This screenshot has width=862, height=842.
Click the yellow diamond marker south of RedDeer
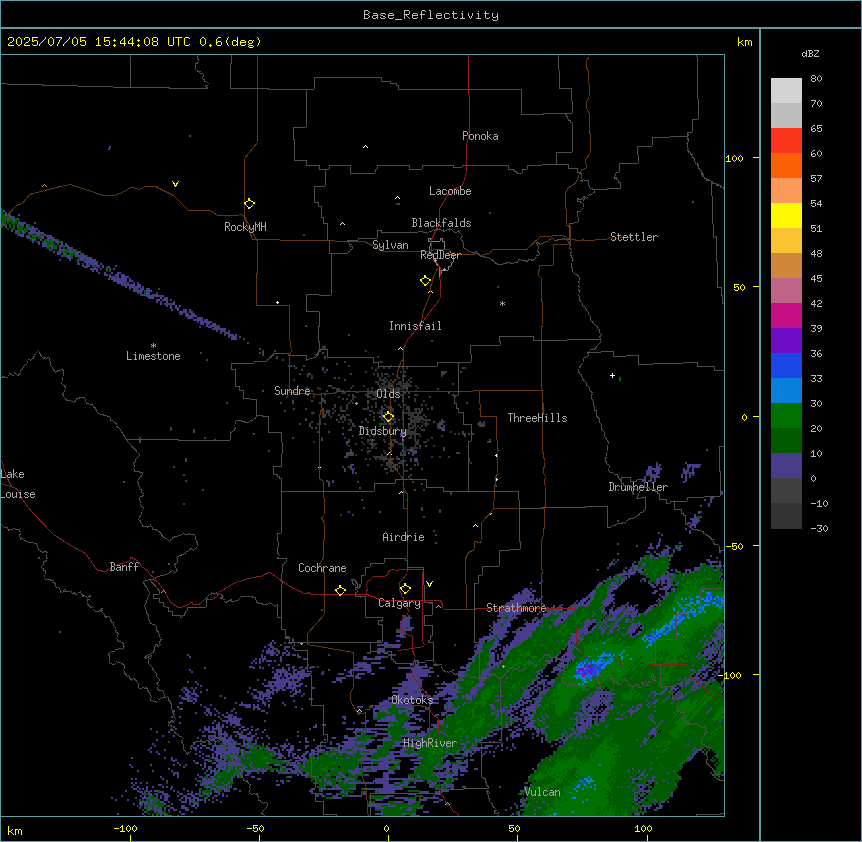425,281
